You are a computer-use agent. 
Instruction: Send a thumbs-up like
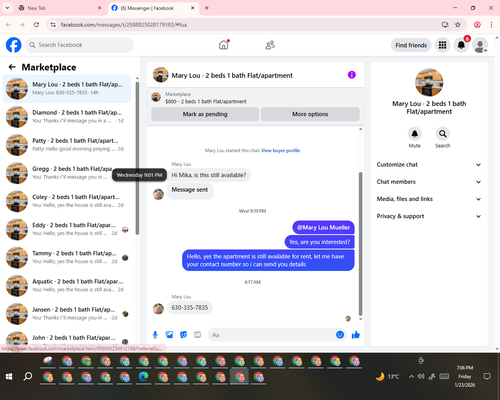click(x=356, y=335)
